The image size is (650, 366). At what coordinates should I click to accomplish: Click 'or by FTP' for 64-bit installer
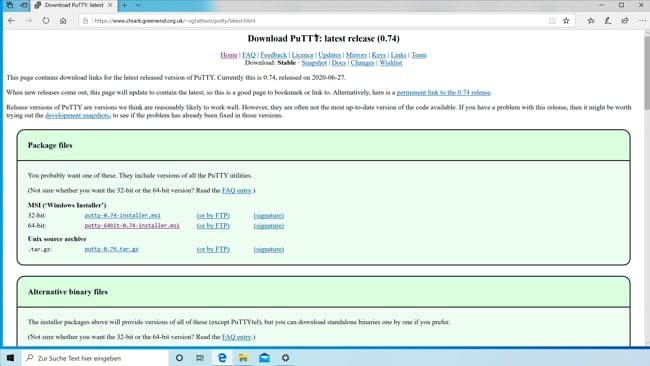pyautogui.click(x=213, y=226)
